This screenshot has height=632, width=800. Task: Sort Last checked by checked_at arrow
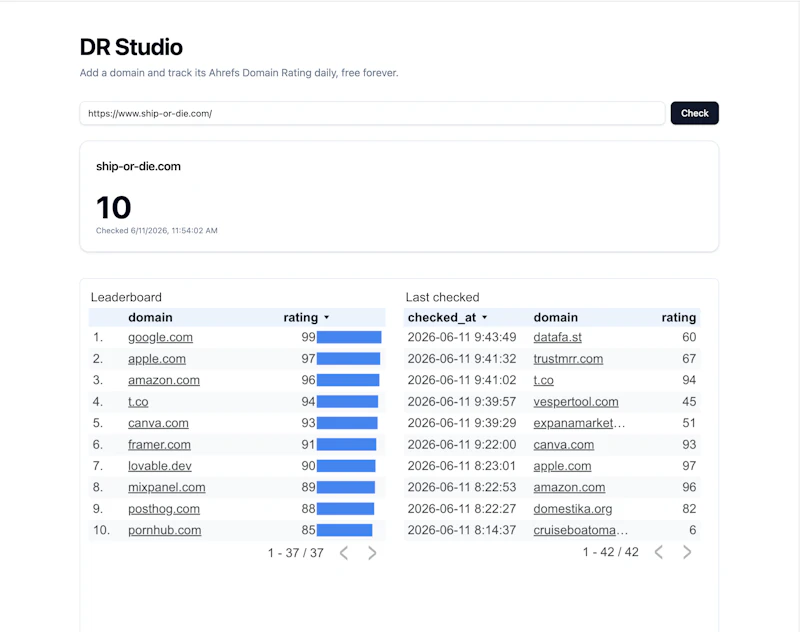click(484, 318)
